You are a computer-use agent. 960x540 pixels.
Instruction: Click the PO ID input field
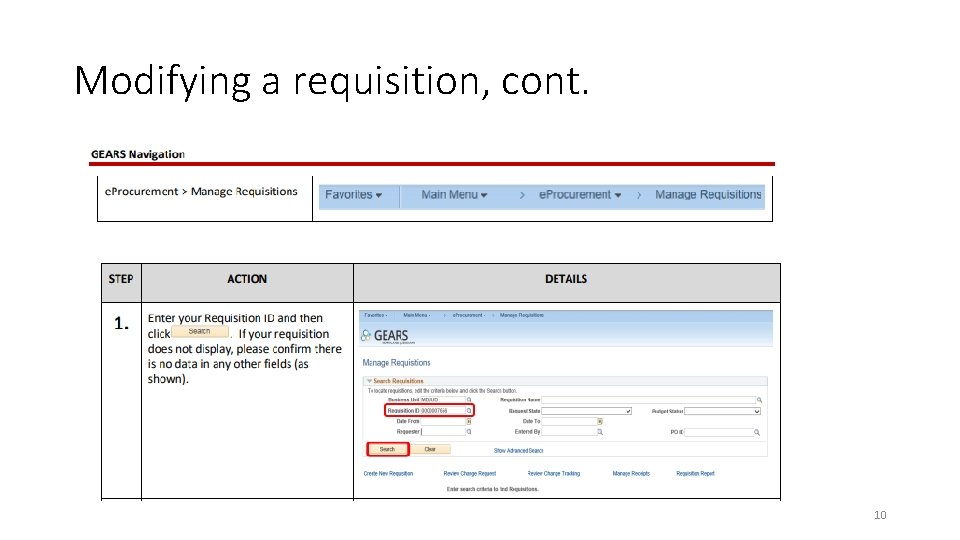pos(719,432)
